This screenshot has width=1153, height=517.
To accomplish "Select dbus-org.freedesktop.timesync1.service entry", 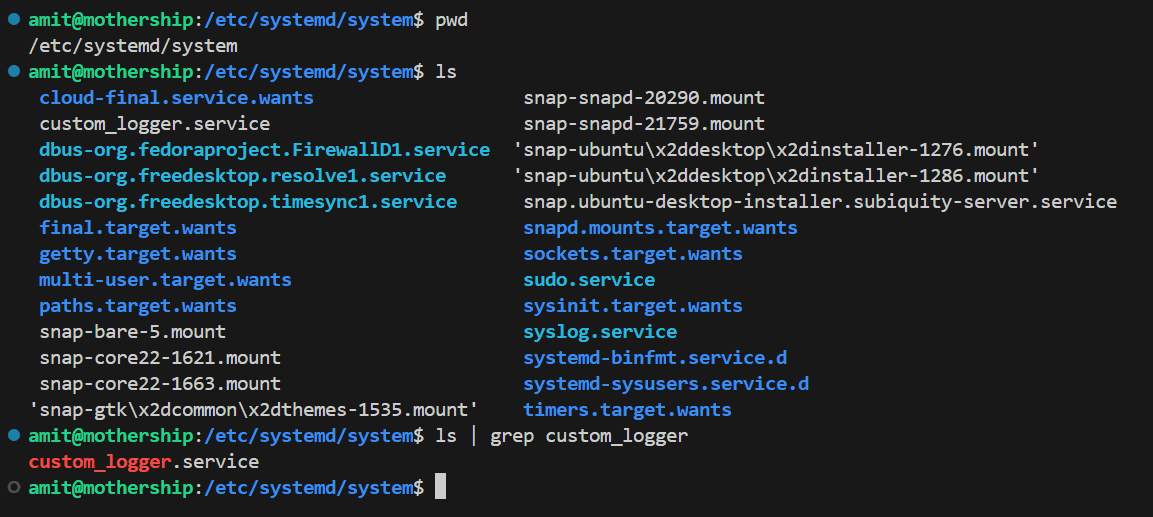I will point(248,202).
